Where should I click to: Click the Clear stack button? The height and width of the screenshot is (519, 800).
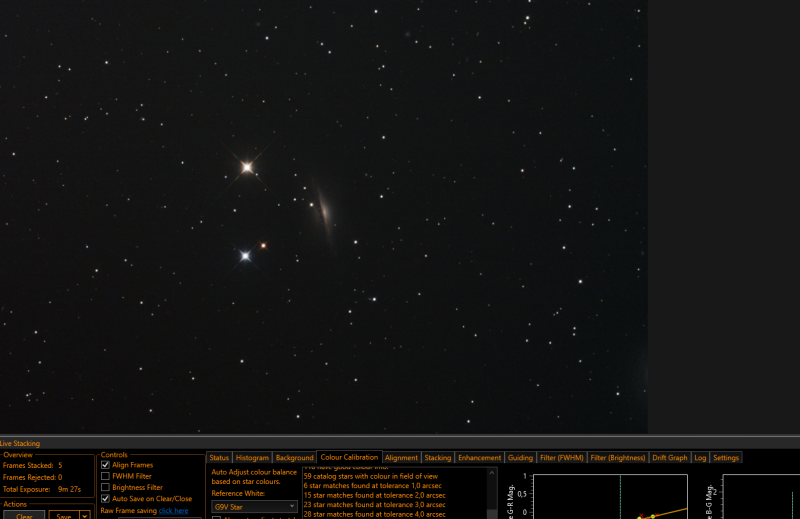point(24,515)
